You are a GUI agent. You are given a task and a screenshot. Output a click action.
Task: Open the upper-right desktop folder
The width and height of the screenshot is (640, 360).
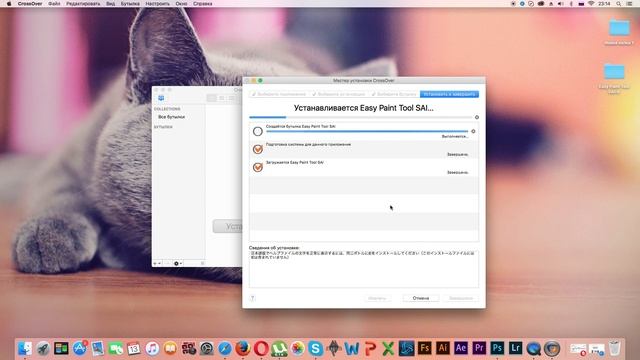click(619, 29)
